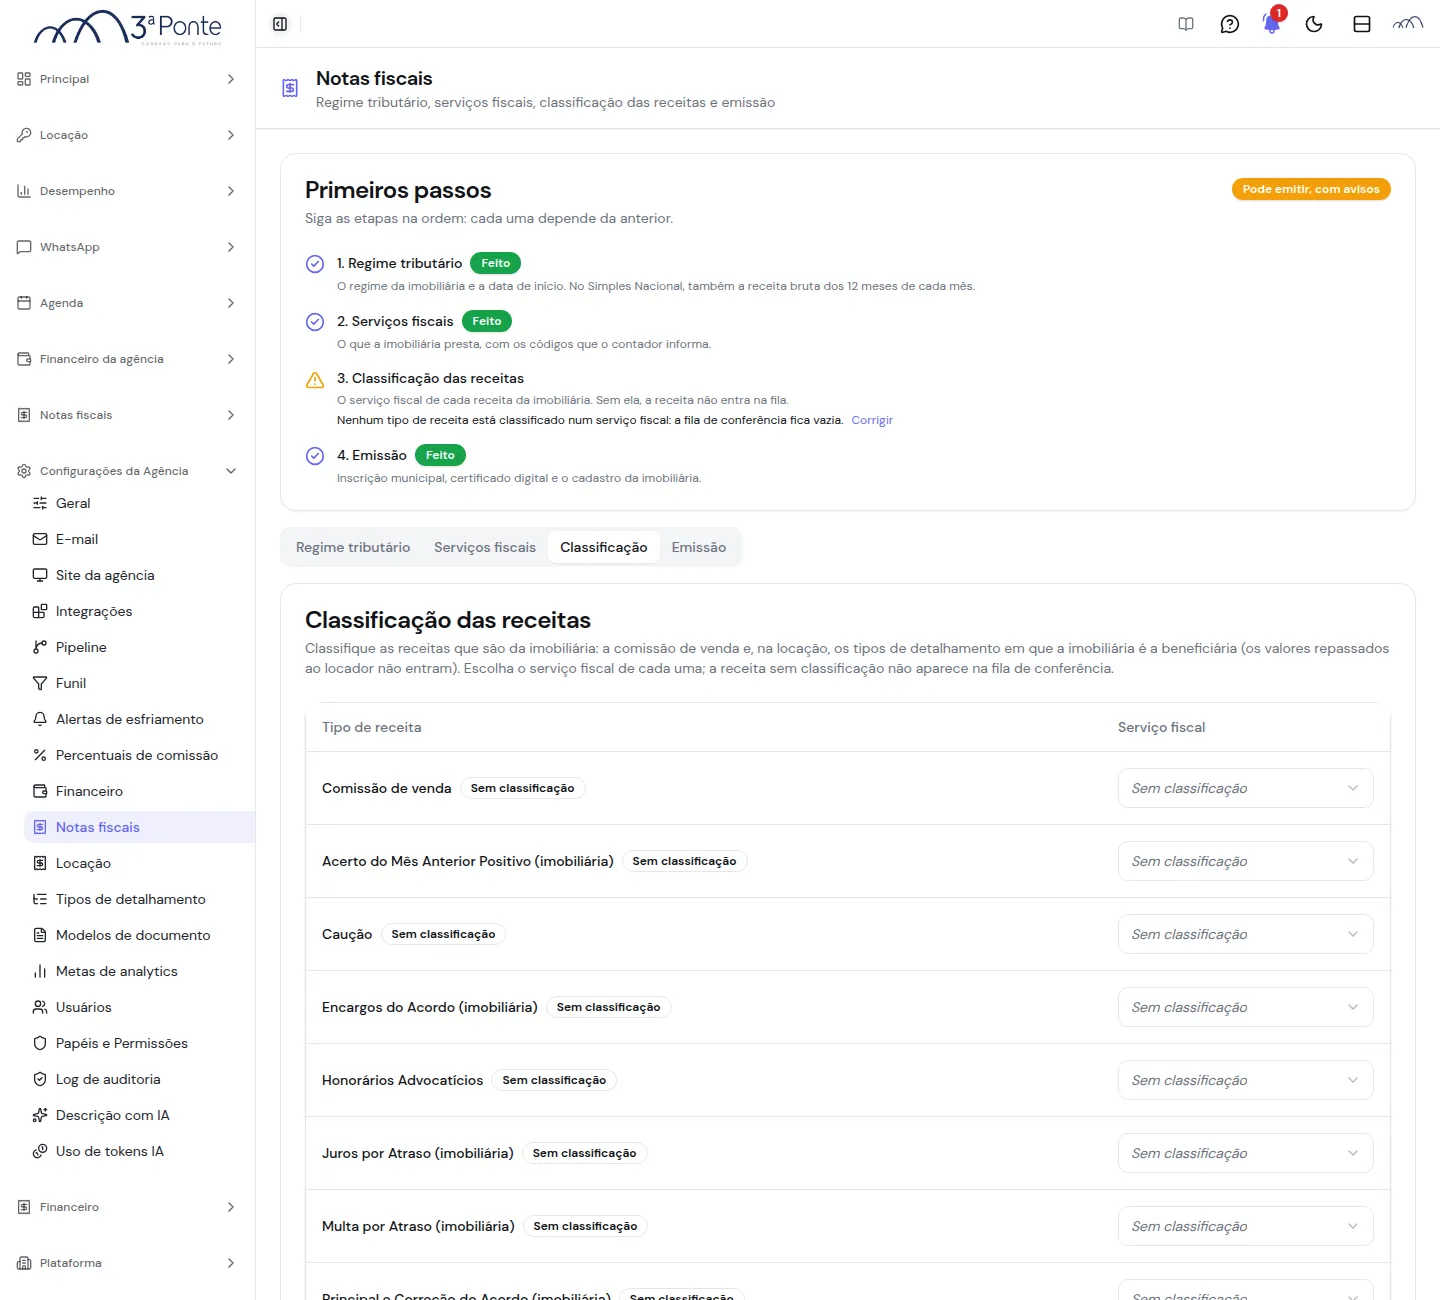Viewport: 1440px width, 1300px height.
Task: Switch to the Emissão tab
Action: pos(699,547)
